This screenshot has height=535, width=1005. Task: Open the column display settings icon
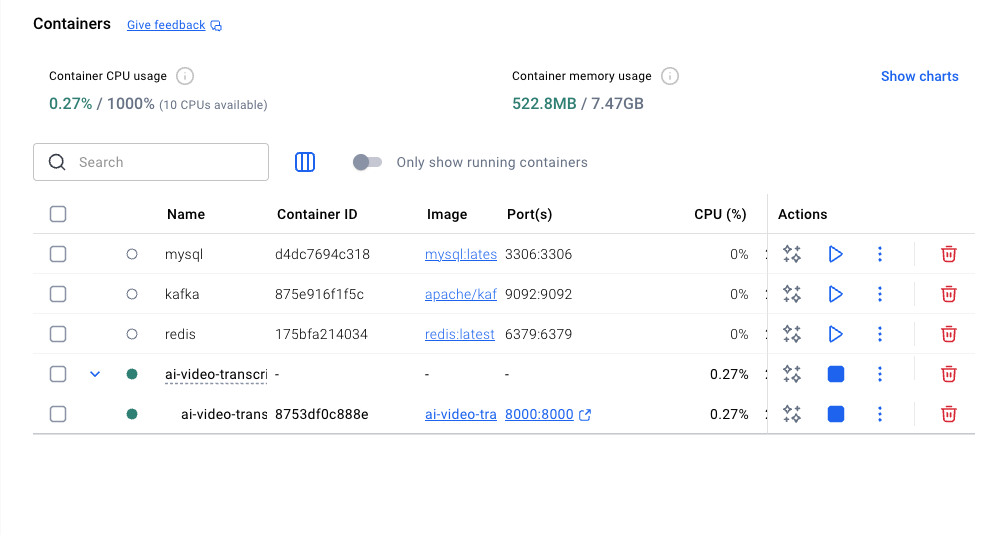pyautogui.click(x=304, y=162)
